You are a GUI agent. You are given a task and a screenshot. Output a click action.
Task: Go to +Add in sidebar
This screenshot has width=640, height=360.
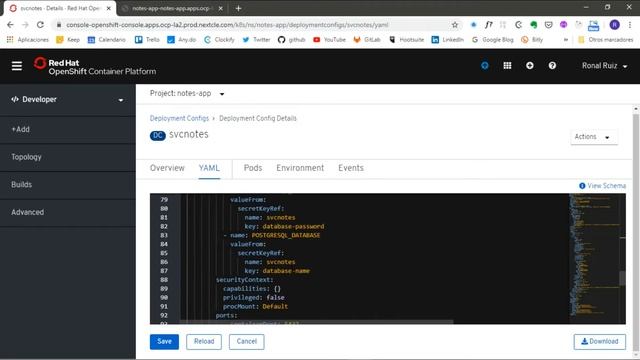[68, 129]
